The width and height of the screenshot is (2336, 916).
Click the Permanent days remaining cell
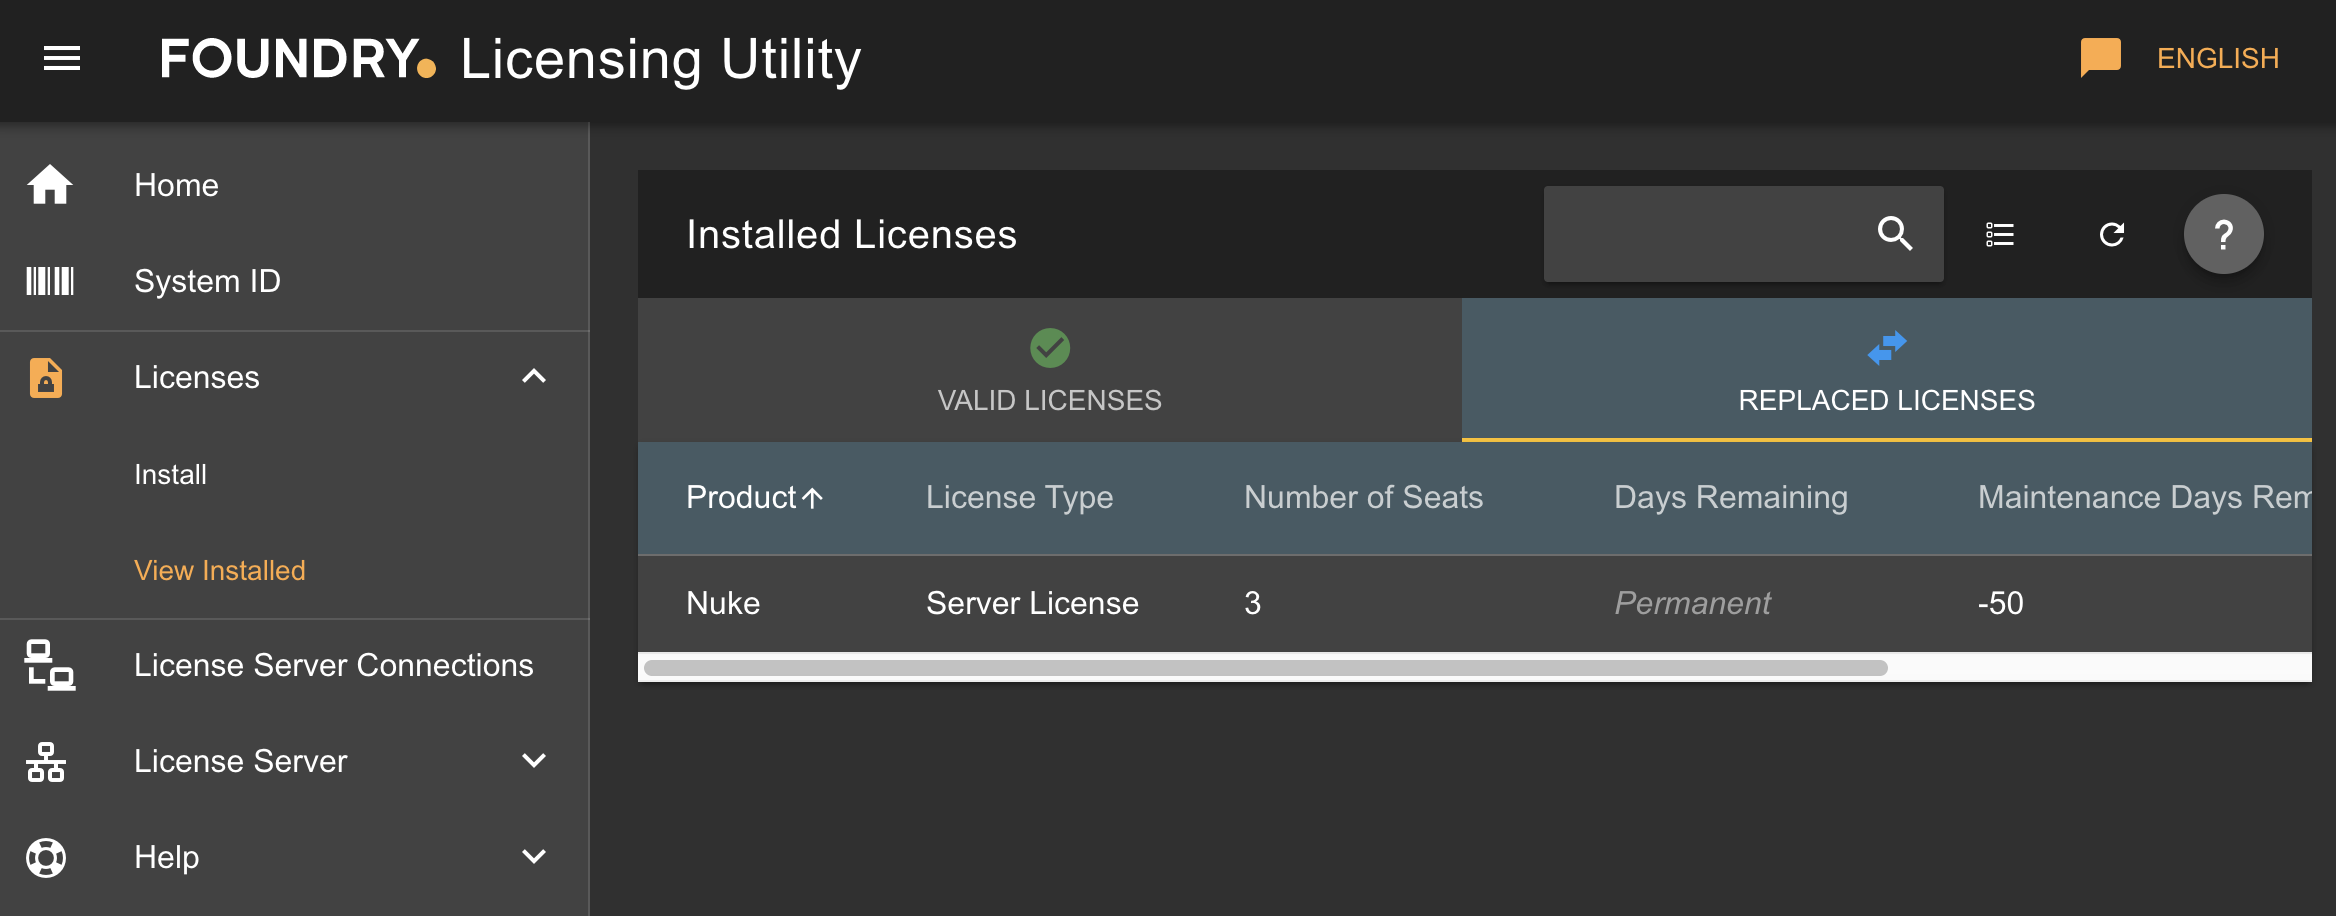coord(1692,603)
